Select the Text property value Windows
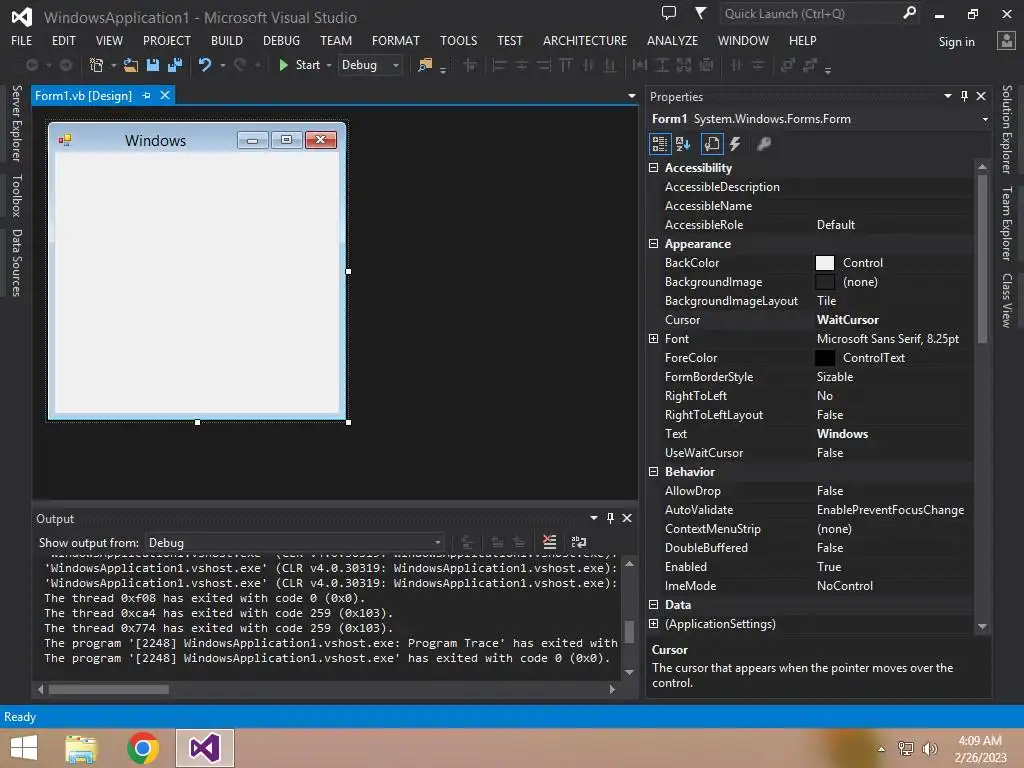 click(842, 434)
